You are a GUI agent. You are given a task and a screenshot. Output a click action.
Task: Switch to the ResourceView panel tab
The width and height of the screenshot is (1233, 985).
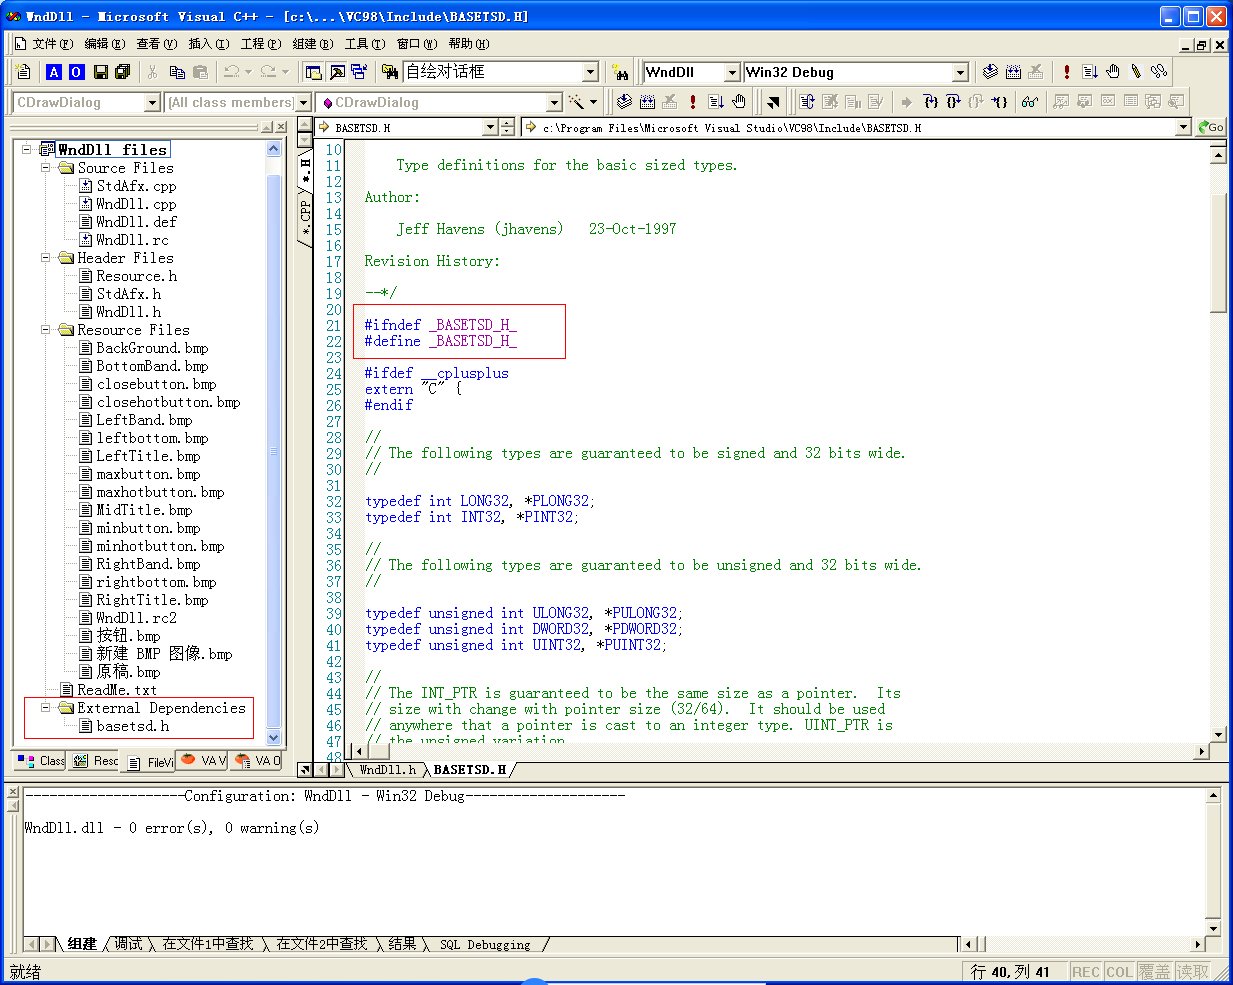click(95, 761)
